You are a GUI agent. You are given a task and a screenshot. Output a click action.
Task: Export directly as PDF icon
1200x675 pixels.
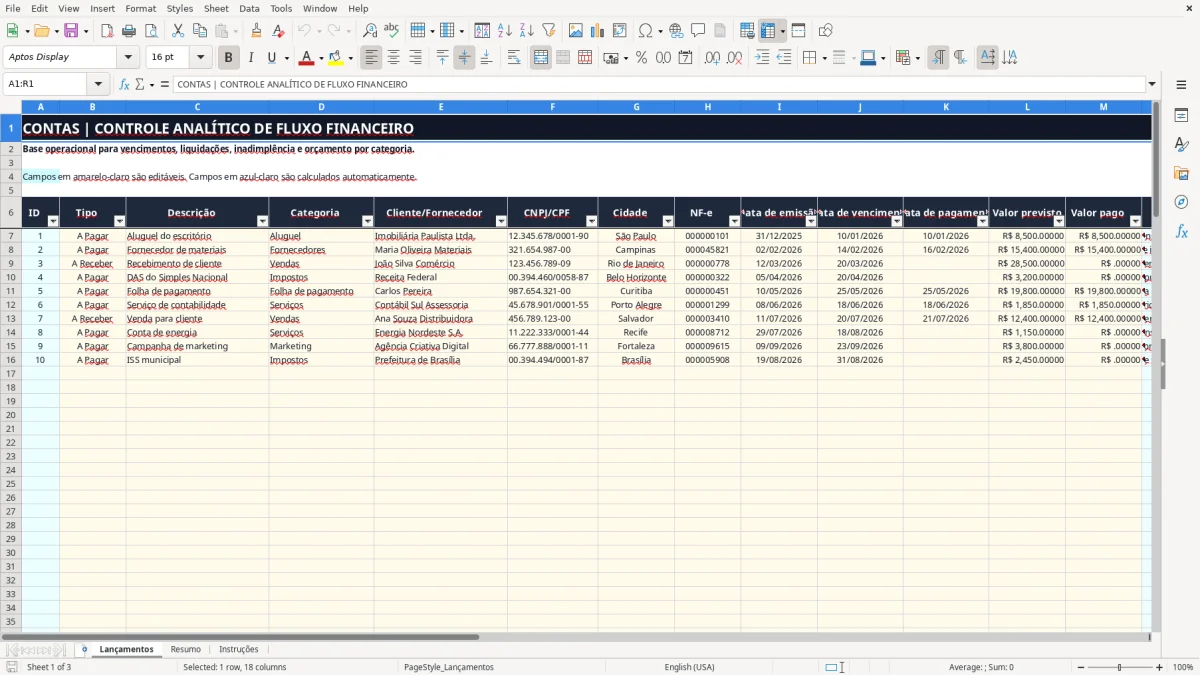107,31
